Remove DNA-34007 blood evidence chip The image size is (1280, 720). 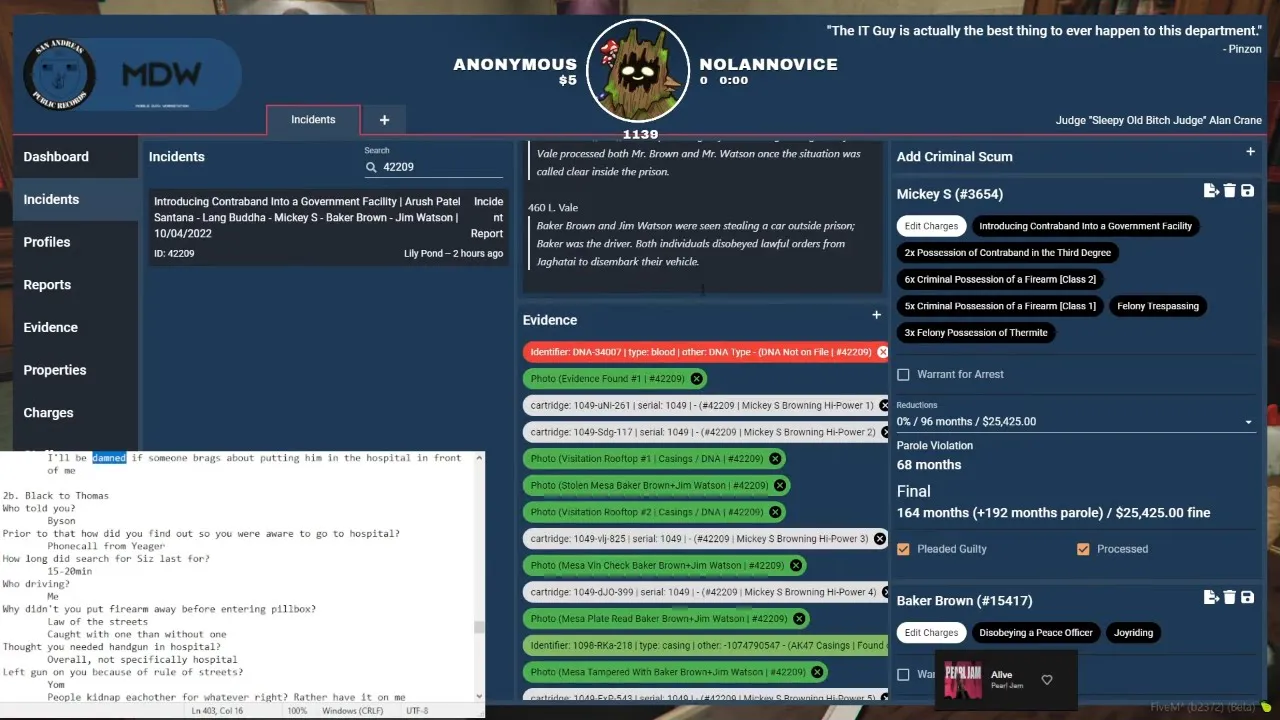coord(882,352)
